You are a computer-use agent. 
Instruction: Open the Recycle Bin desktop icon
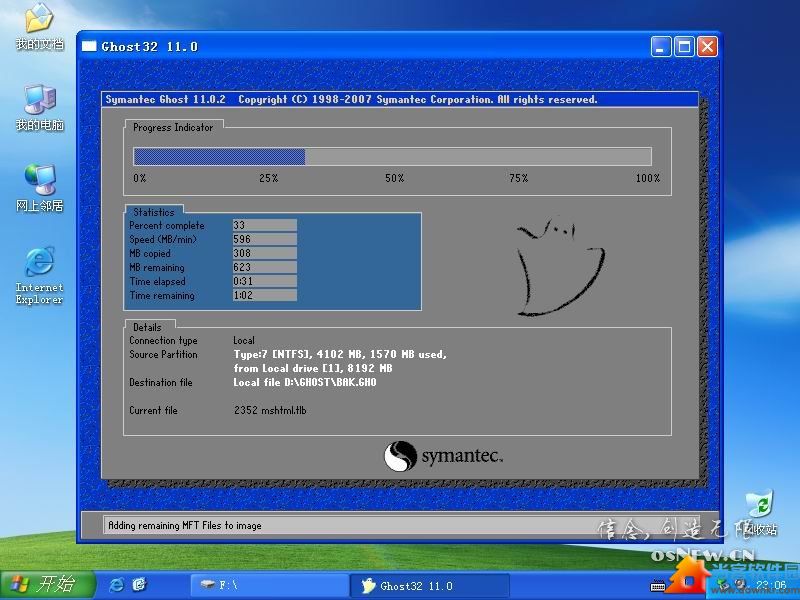pyautogui.click(x=760, y=513)
